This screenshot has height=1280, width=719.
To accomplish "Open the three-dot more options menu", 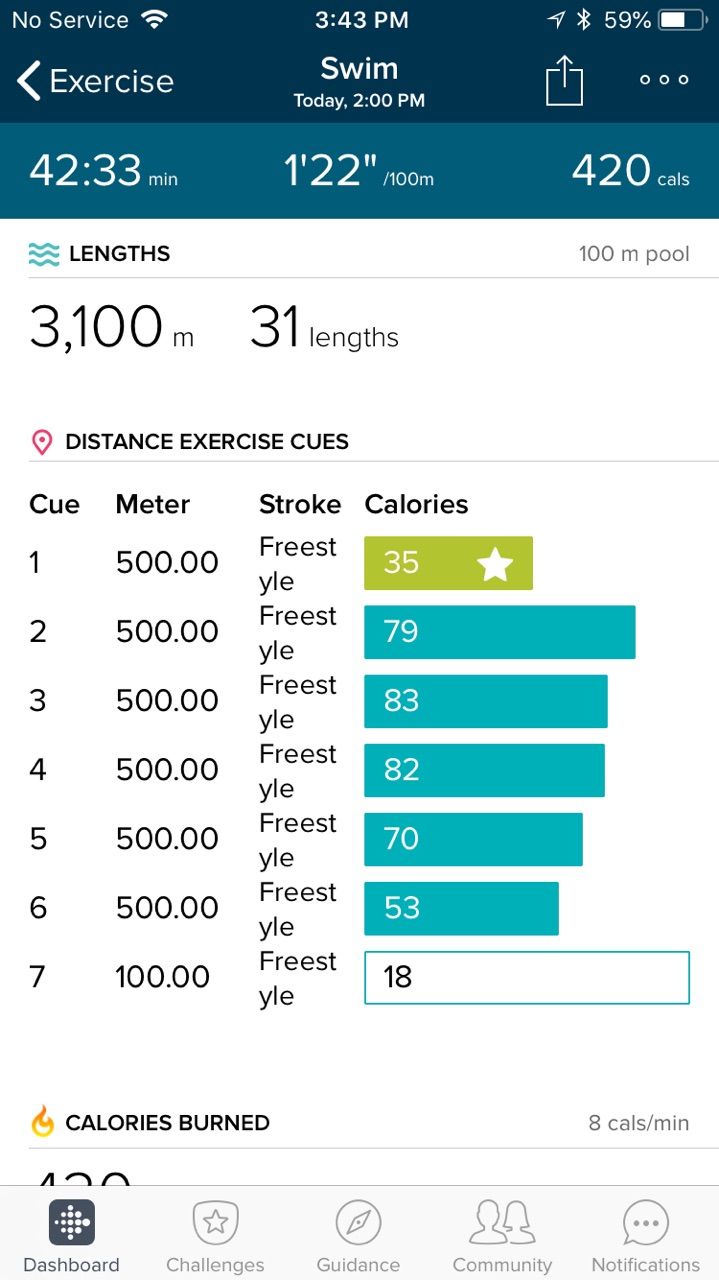I will (x=665, y=80).
